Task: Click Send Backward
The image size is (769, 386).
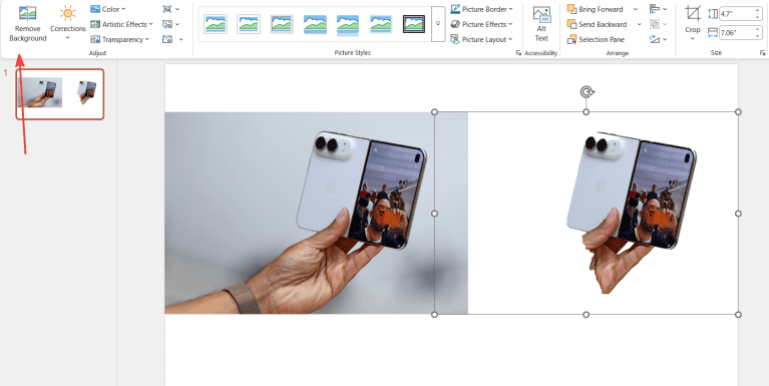Action: 597,24
